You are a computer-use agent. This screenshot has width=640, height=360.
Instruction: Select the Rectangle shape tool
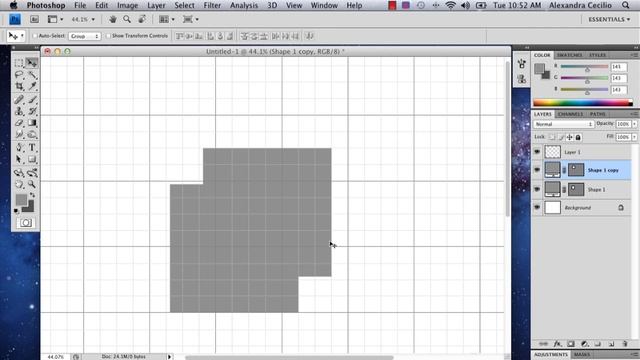coord(32,159)
